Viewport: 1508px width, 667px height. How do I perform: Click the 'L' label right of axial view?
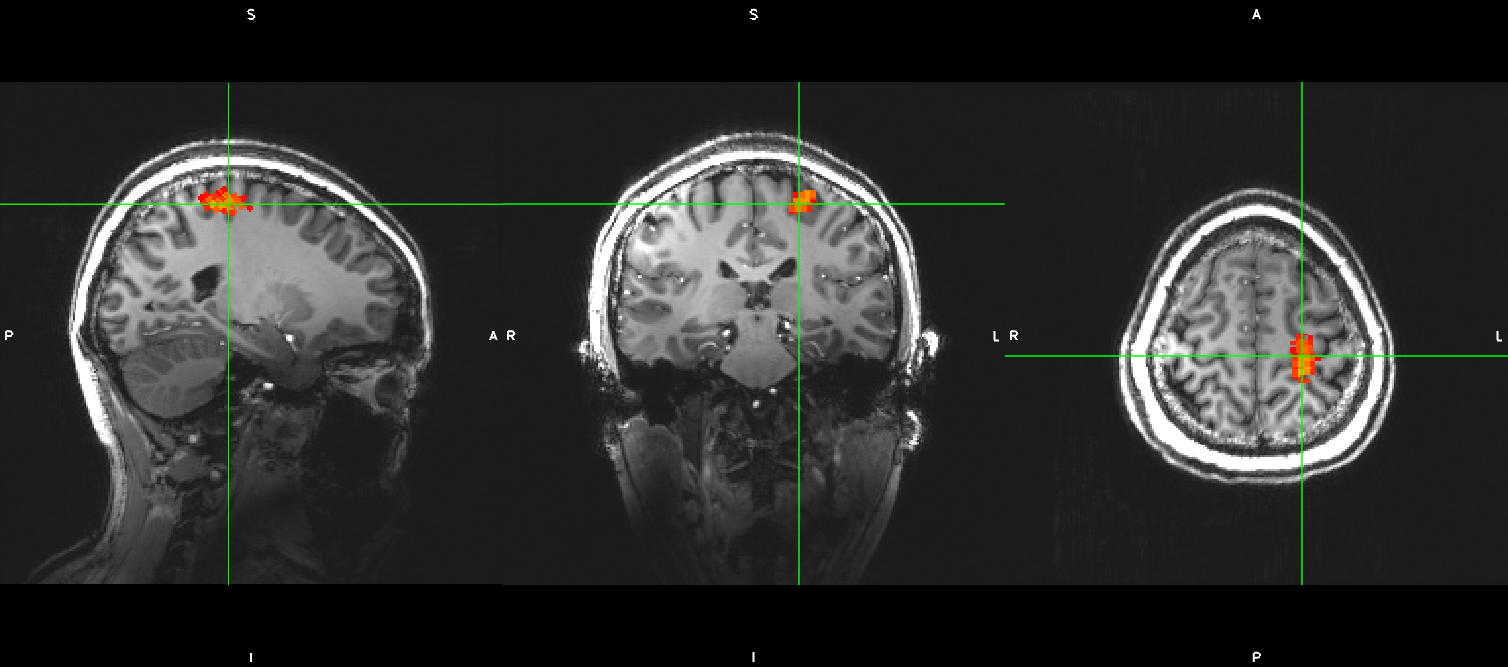pos(1498,337)
